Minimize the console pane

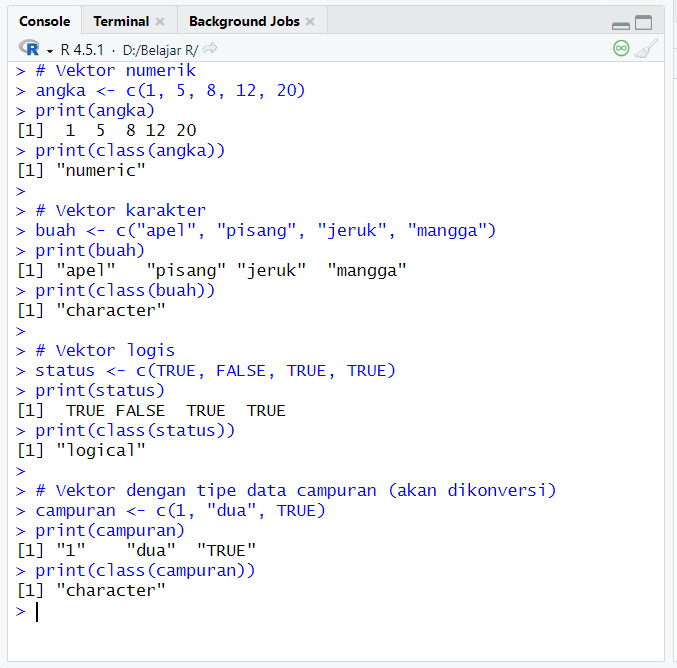click(621, 23)
